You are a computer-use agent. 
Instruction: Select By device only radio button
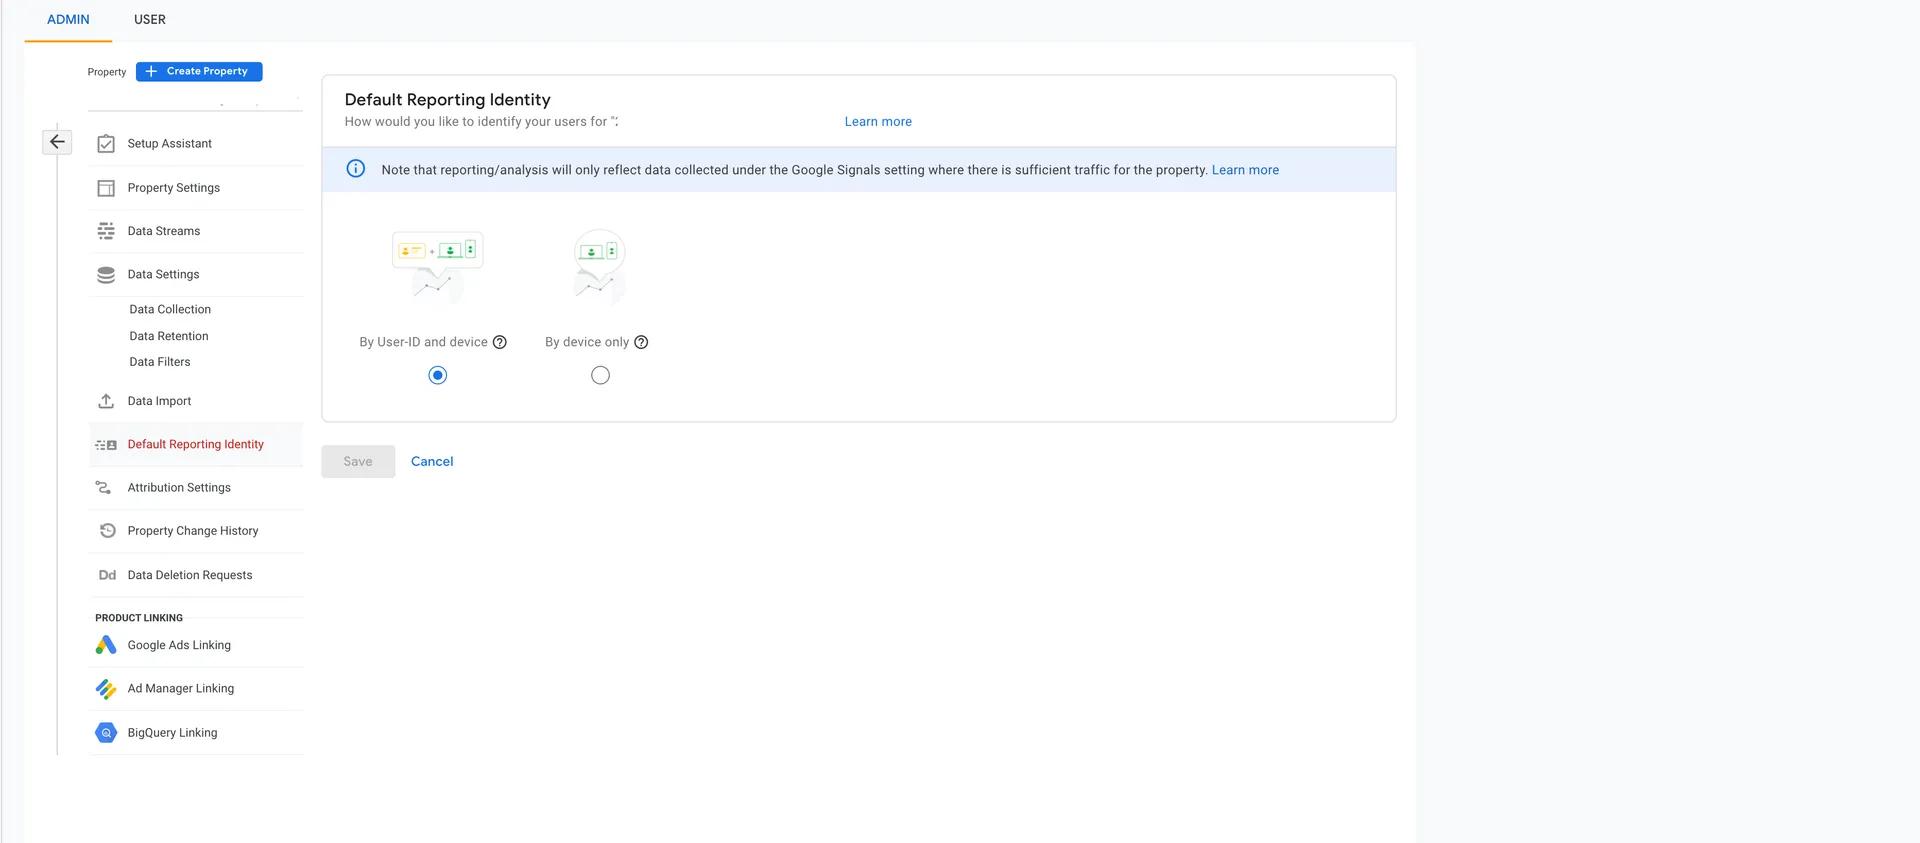point(600,375)
